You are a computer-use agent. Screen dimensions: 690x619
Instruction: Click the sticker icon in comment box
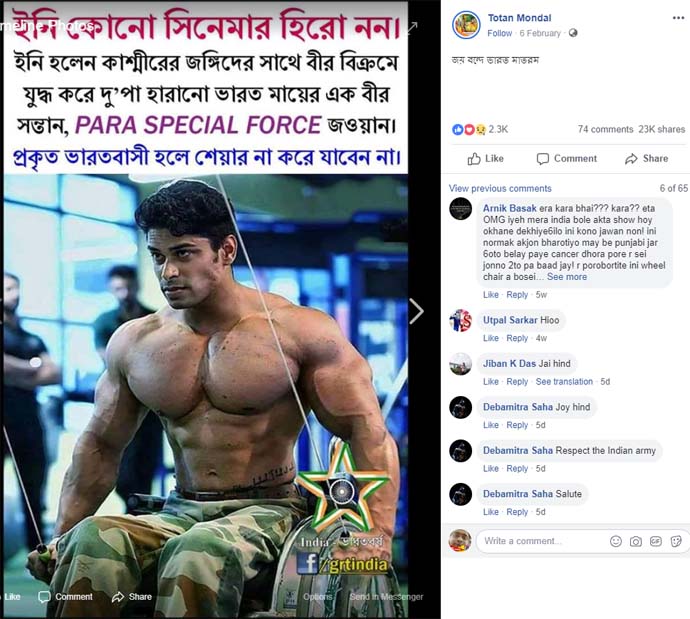point(676,541)
